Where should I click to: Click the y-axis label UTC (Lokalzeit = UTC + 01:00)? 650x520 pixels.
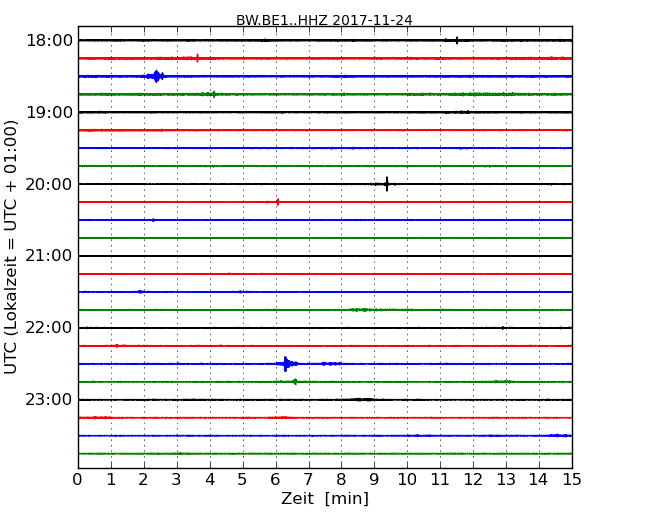tap(10, 247)
